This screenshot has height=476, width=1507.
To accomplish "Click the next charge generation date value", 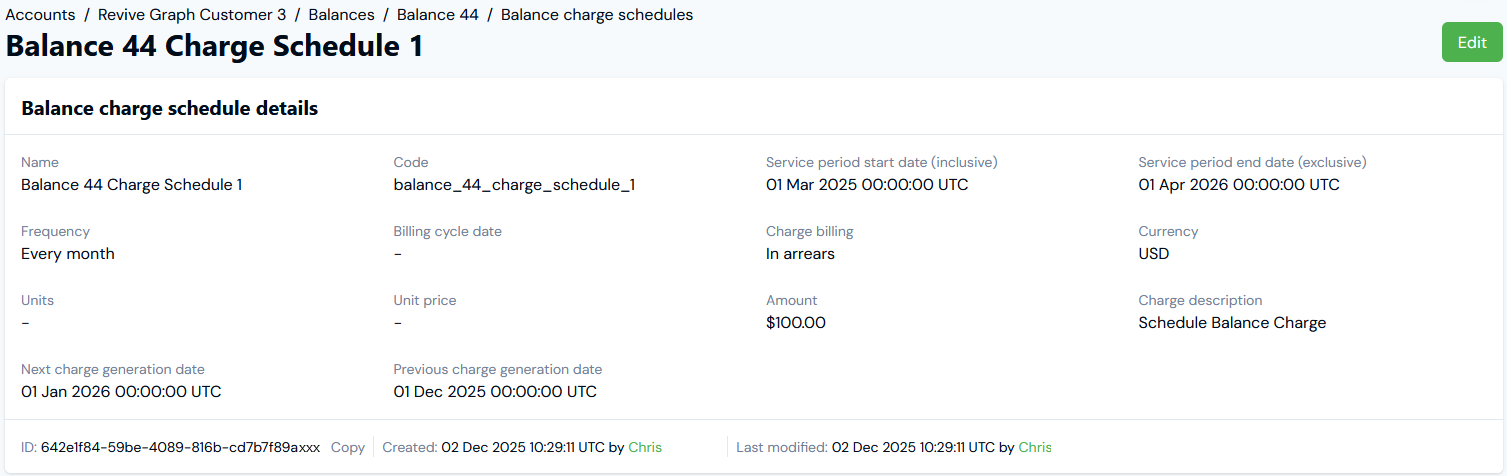I will pyautogui.click(x=121, y=392).
